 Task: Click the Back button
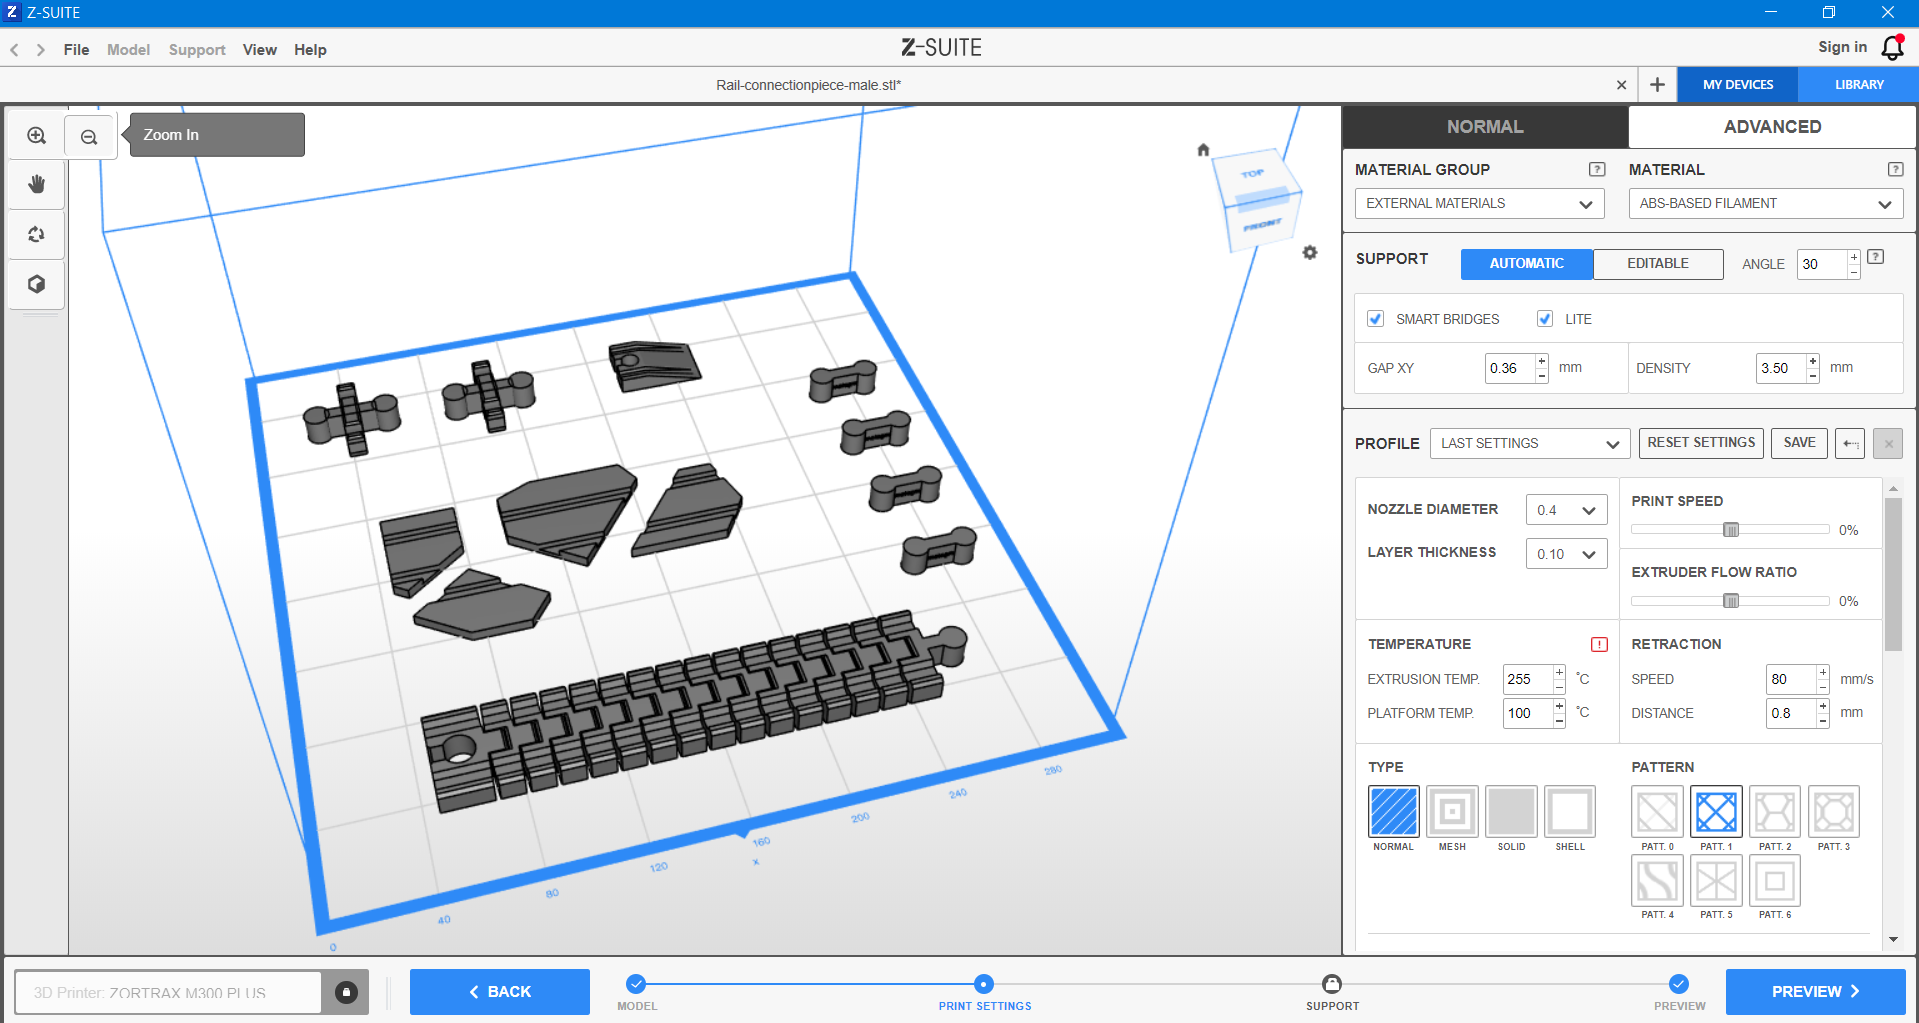click(500, 992)
